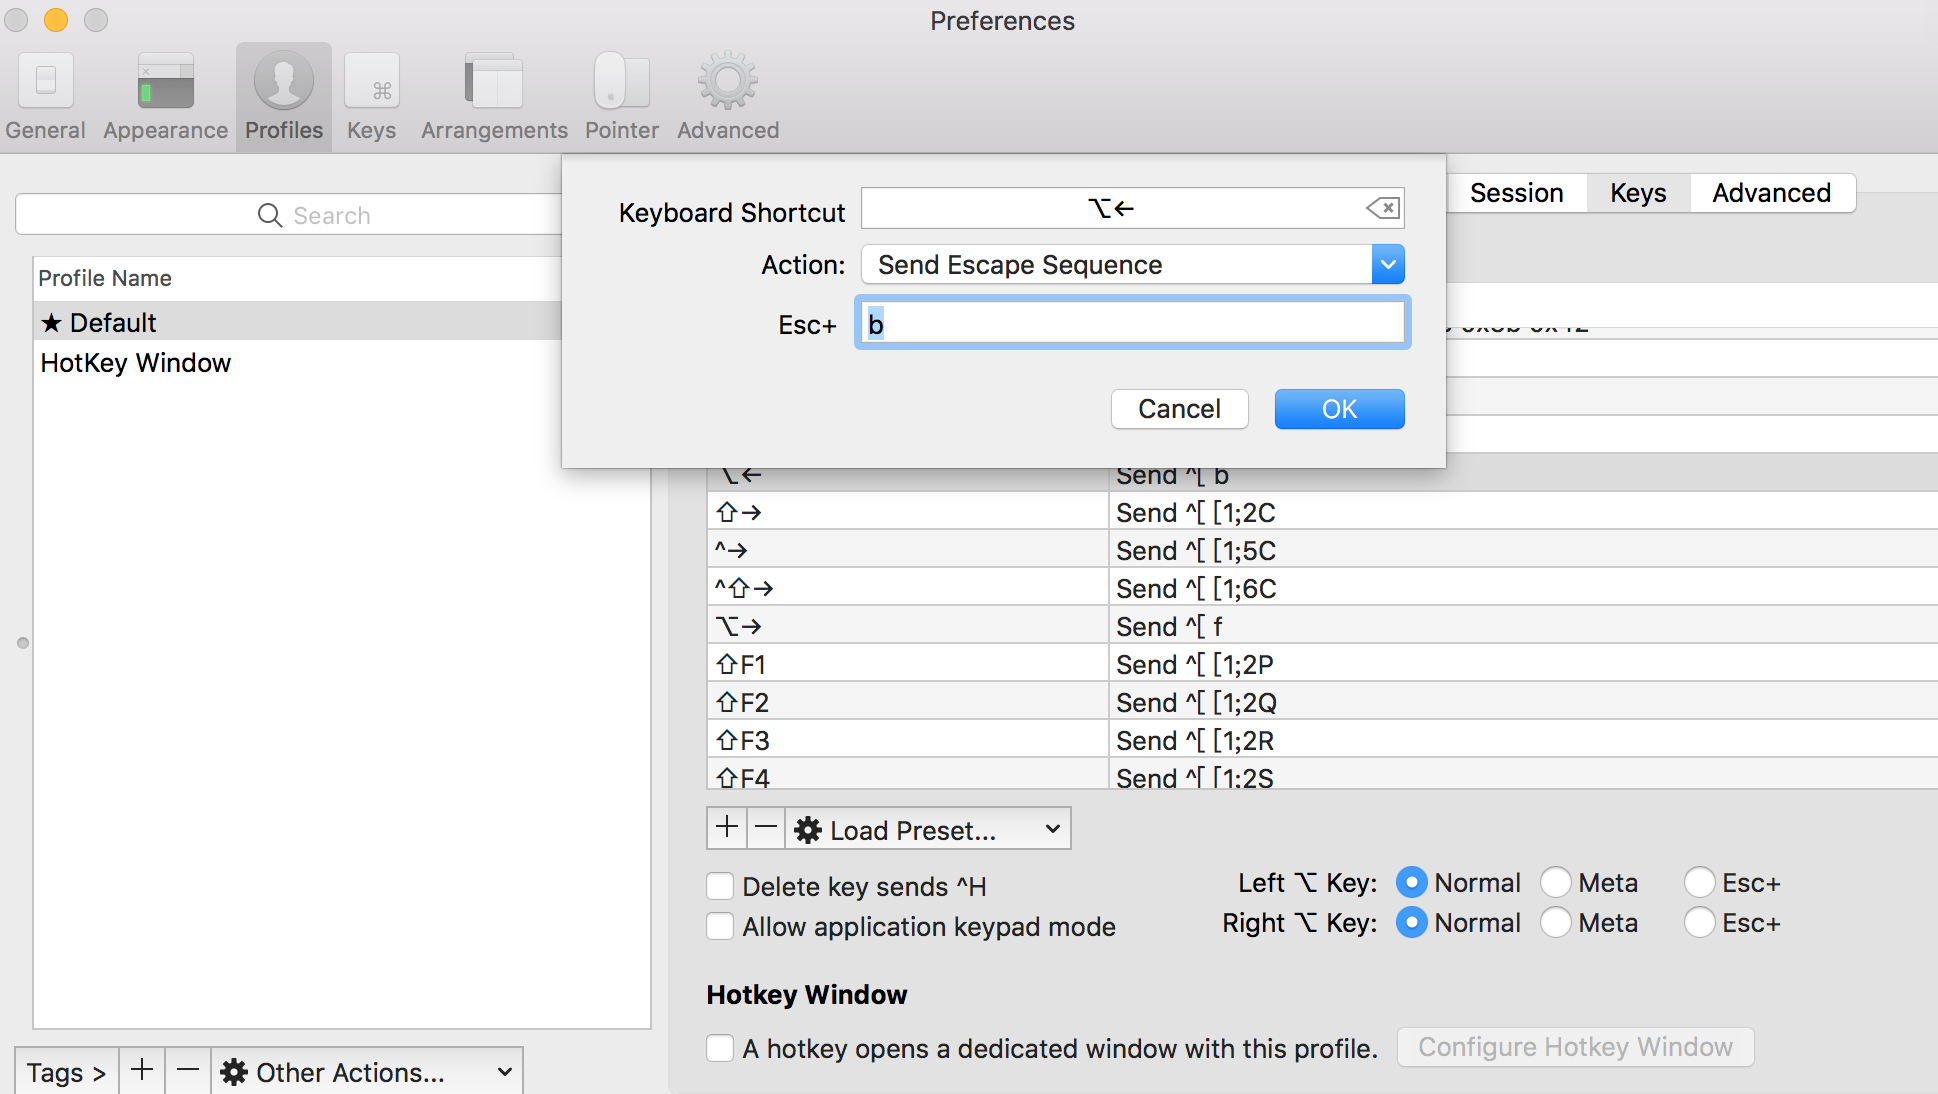Select the Default profile
The image size is (1938, 1094).
298,322
